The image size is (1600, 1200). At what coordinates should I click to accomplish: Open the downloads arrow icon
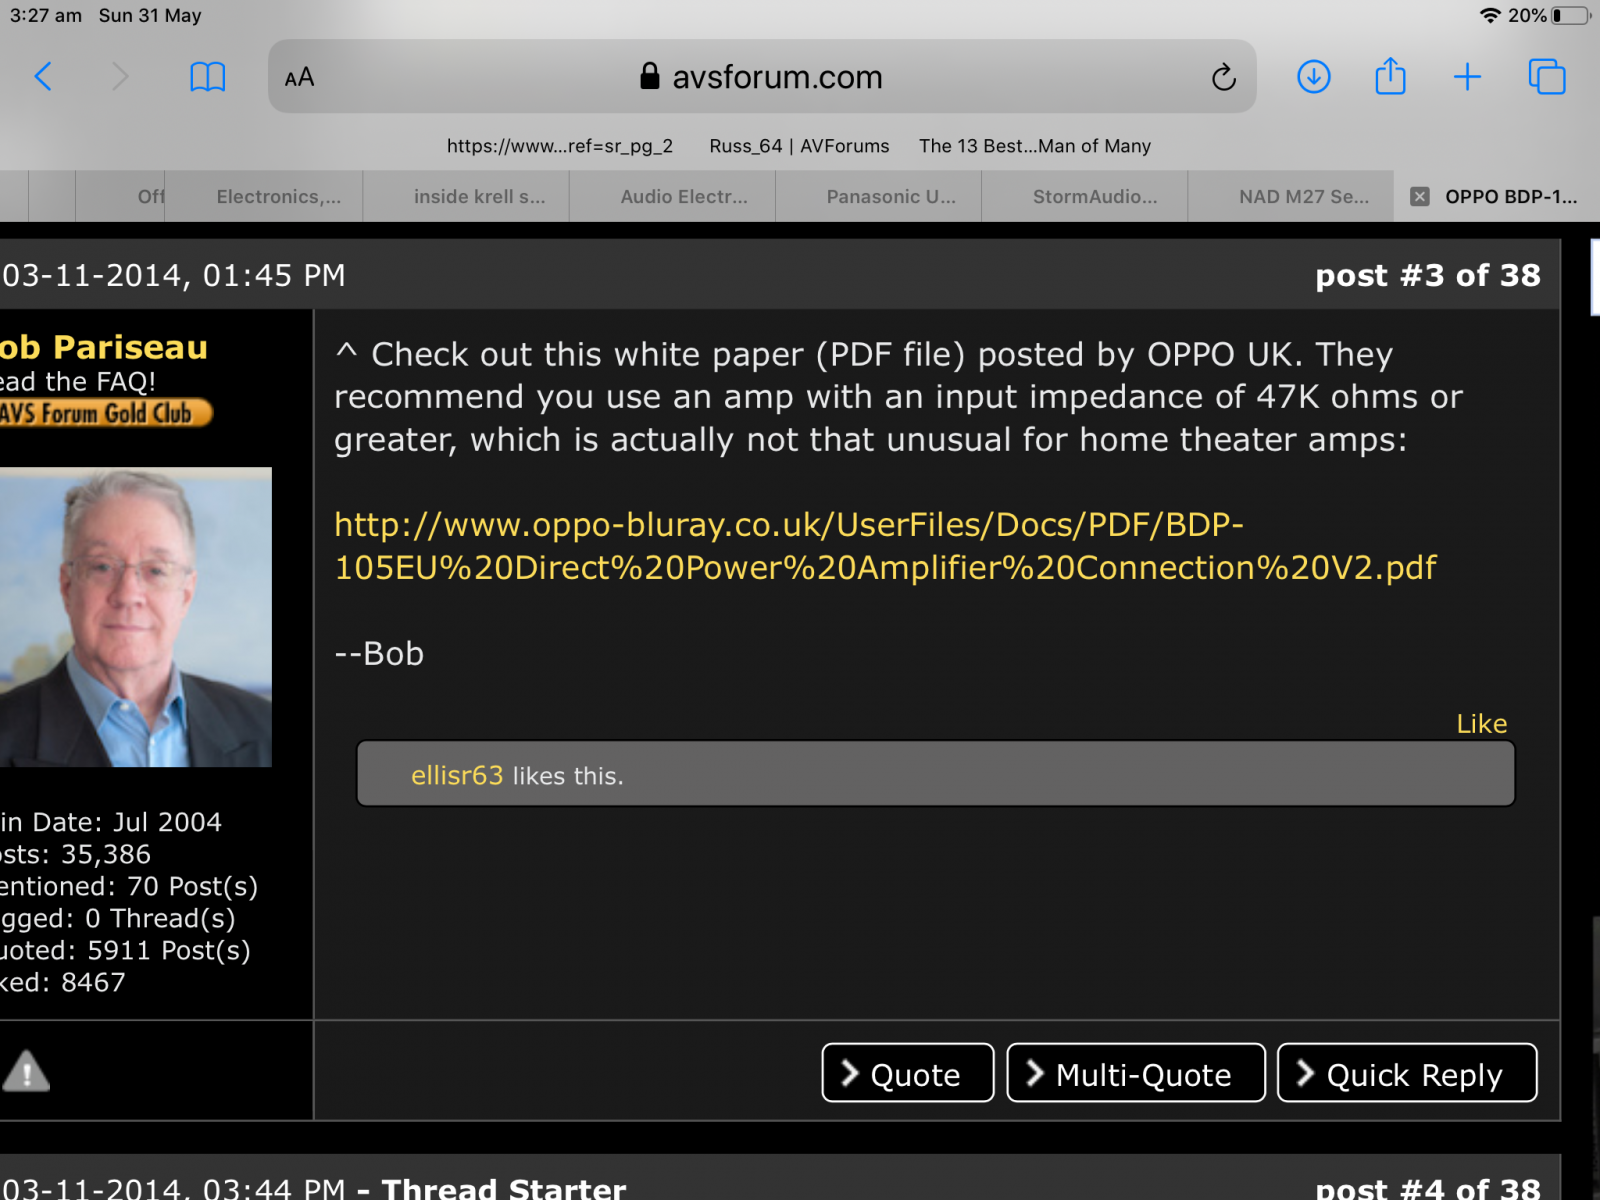(1313, 77)
